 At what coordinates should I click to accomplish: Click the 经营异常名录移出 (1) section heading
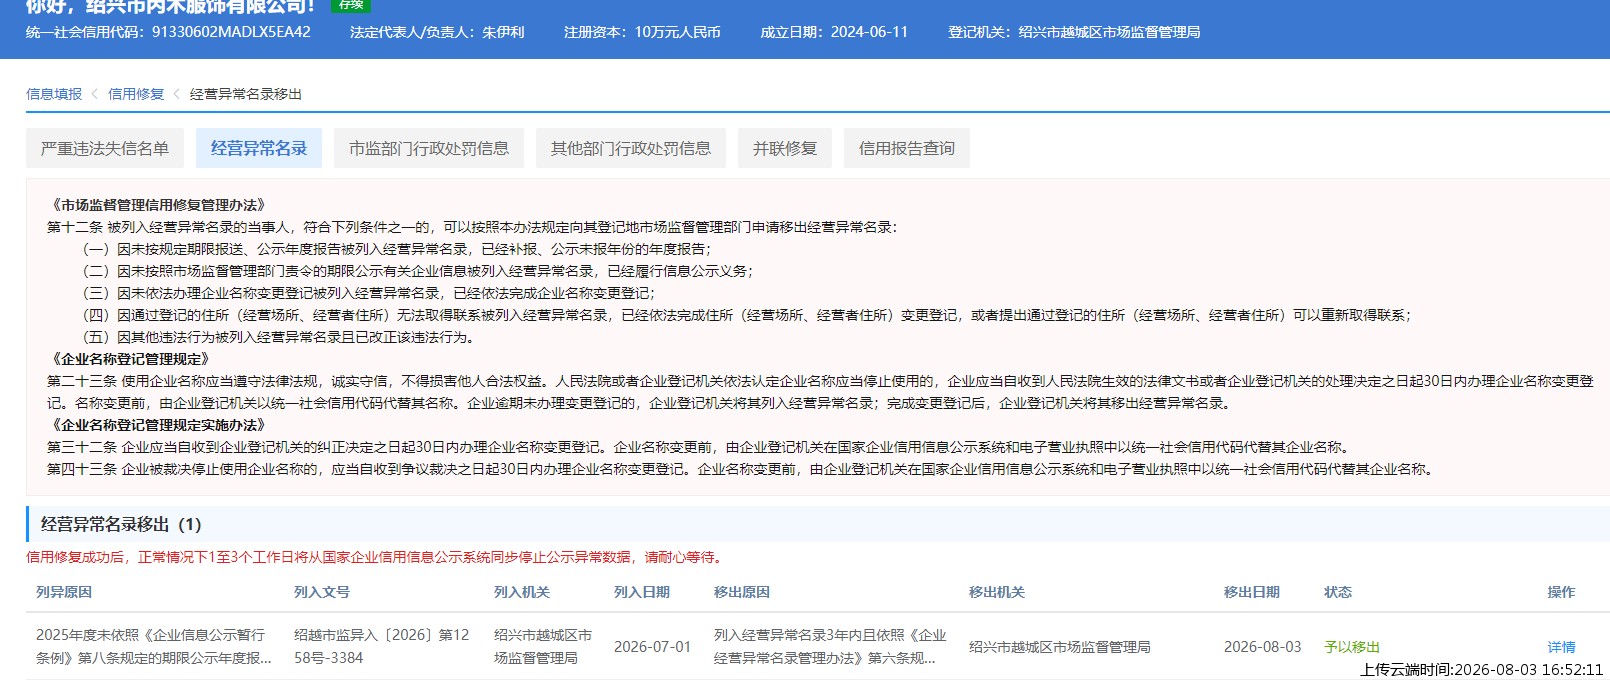121,524
